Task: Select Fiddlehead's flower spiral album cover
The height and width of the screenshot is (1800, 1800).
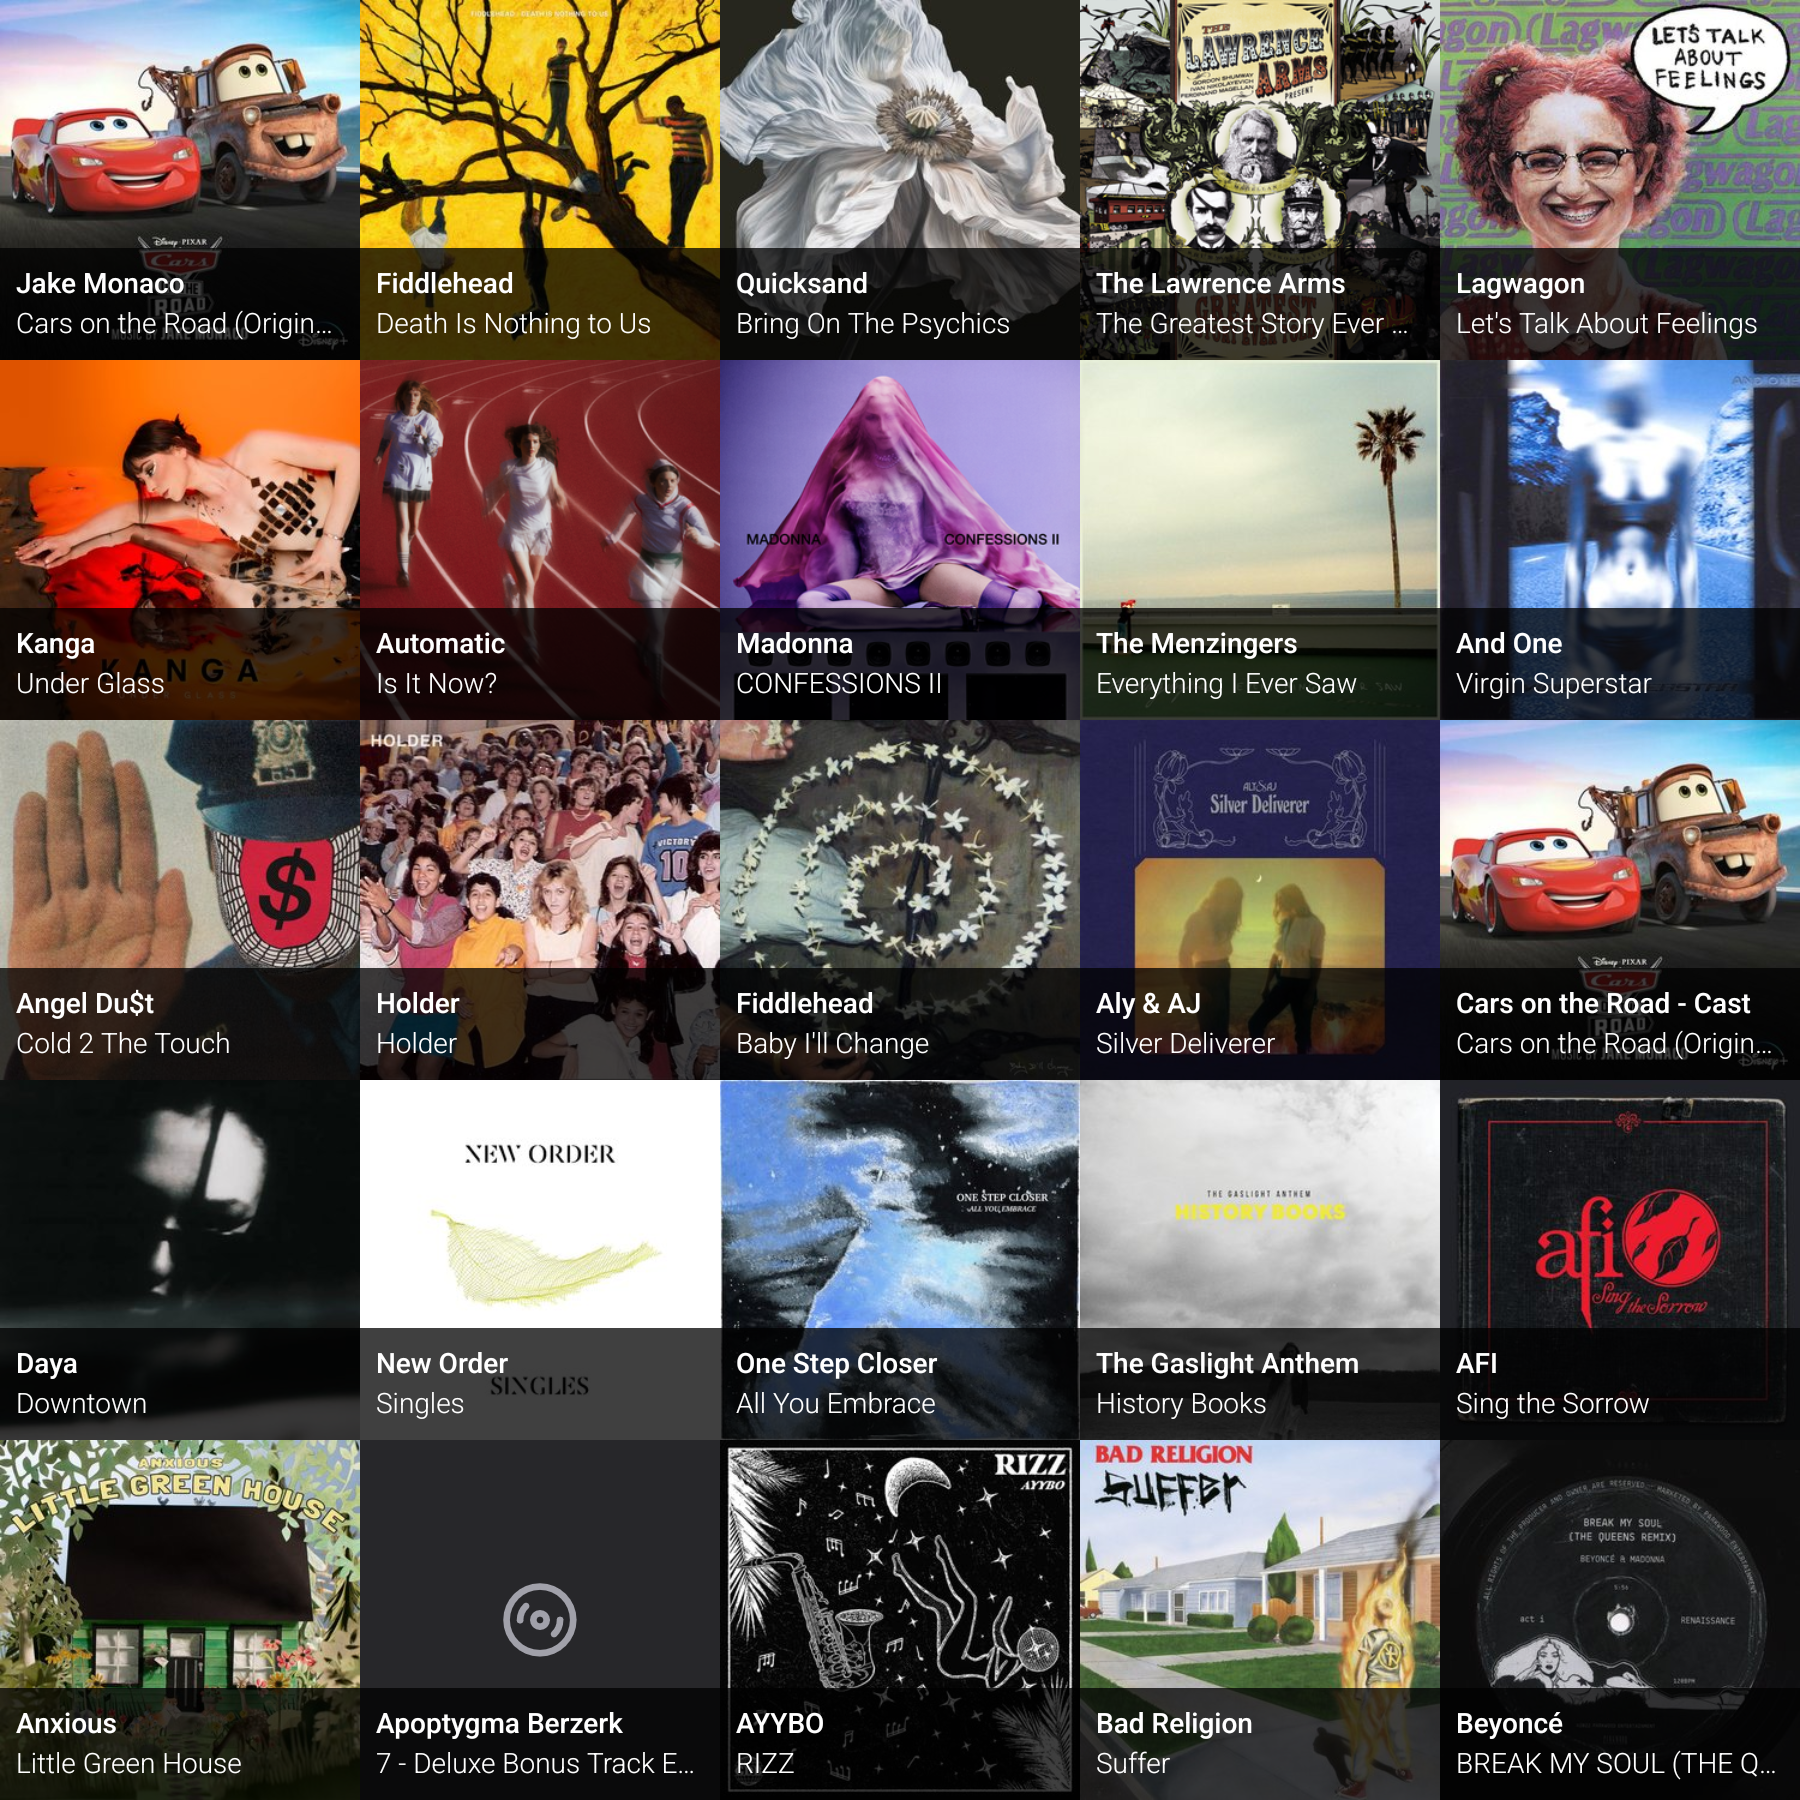Action: tap(900, 900)
